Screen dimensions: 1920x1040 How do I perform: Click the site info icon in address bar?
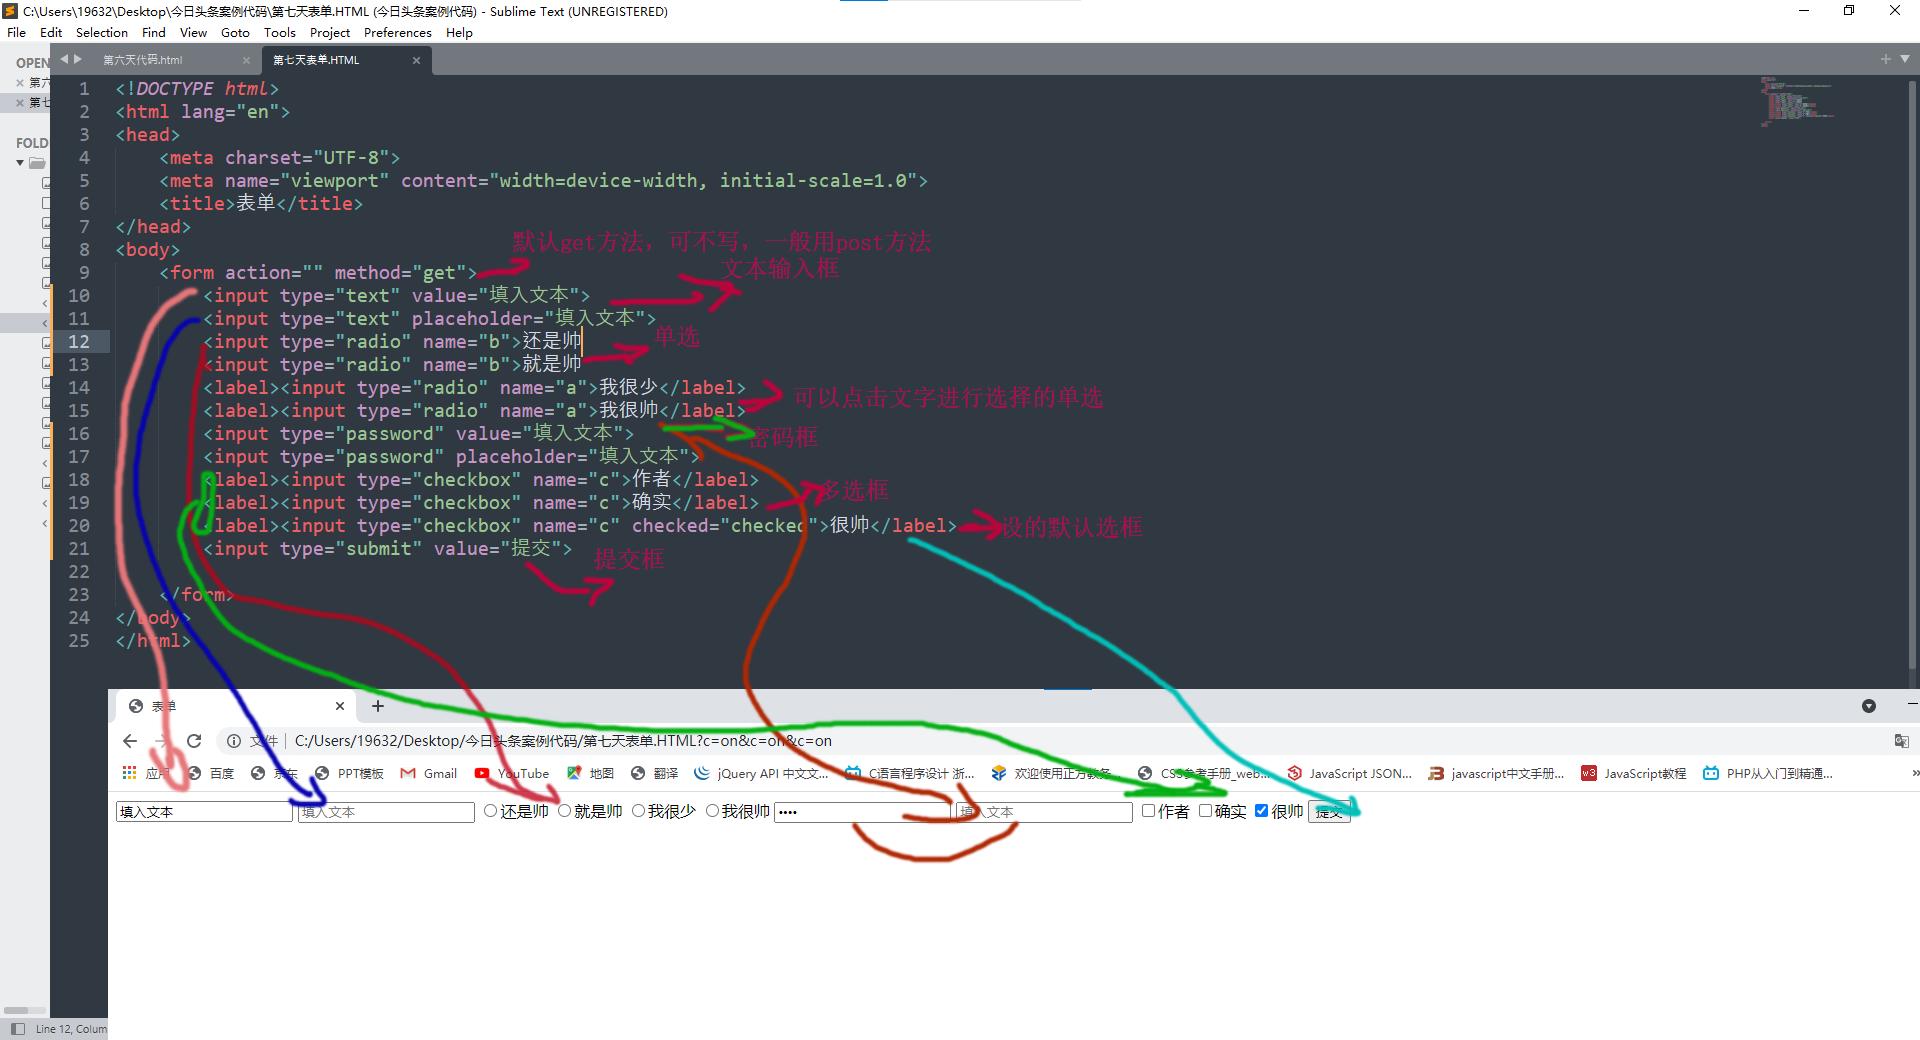(233, 741)
